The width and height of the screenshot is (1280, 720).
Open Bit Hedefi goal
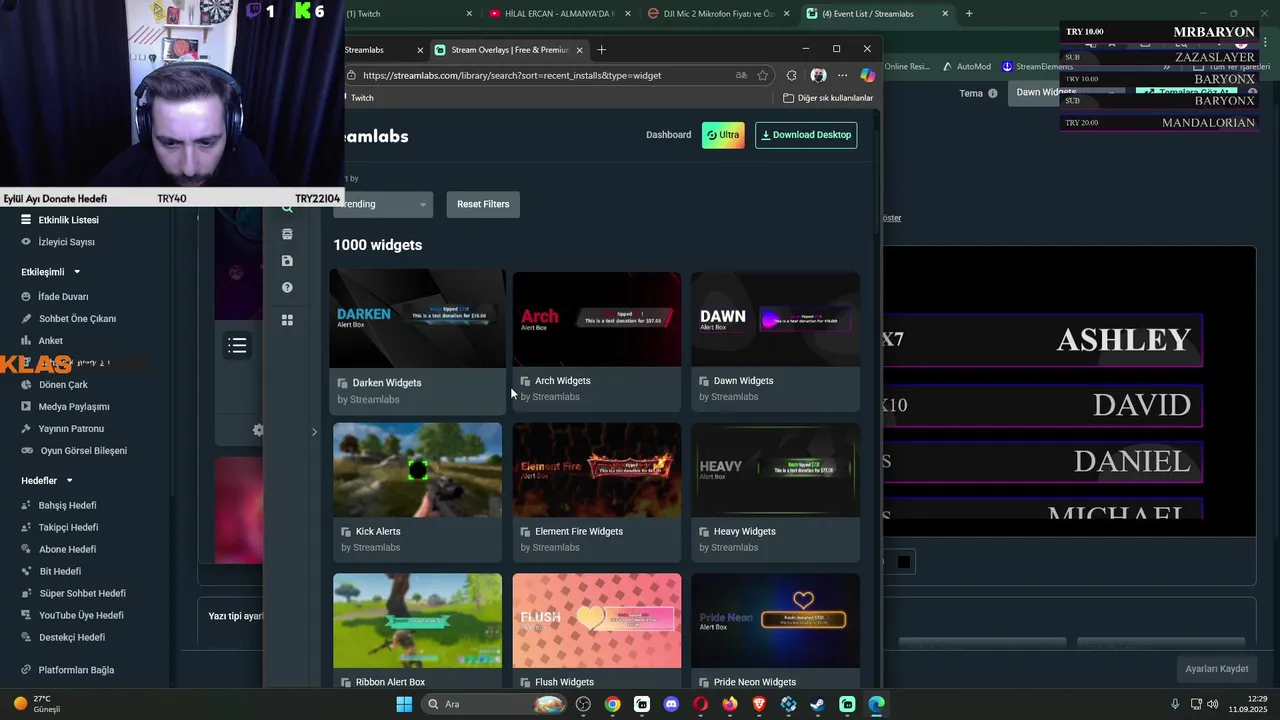pos(51,572)
